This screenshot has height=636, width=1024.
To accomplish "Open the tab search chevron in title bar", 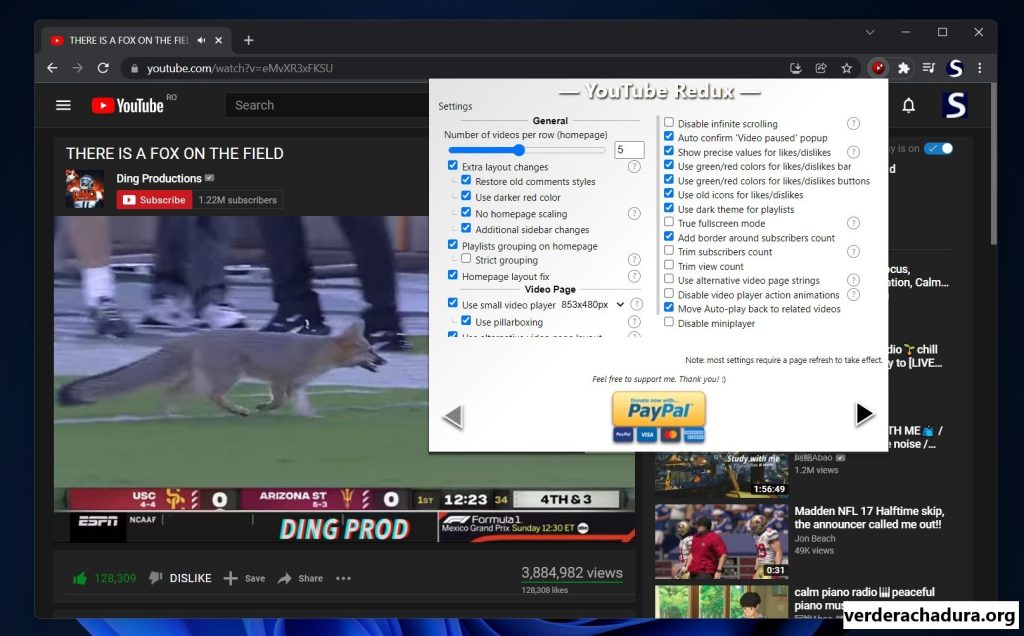I will tap(870, 32).
